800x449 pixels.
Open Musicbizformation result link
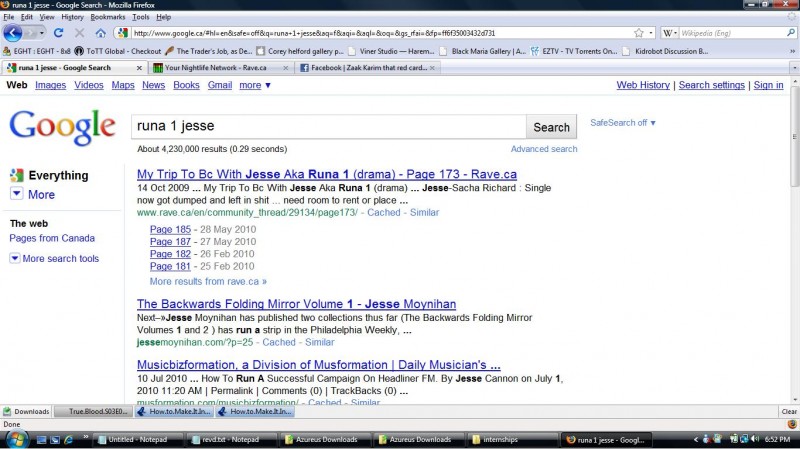coord(318,365)
